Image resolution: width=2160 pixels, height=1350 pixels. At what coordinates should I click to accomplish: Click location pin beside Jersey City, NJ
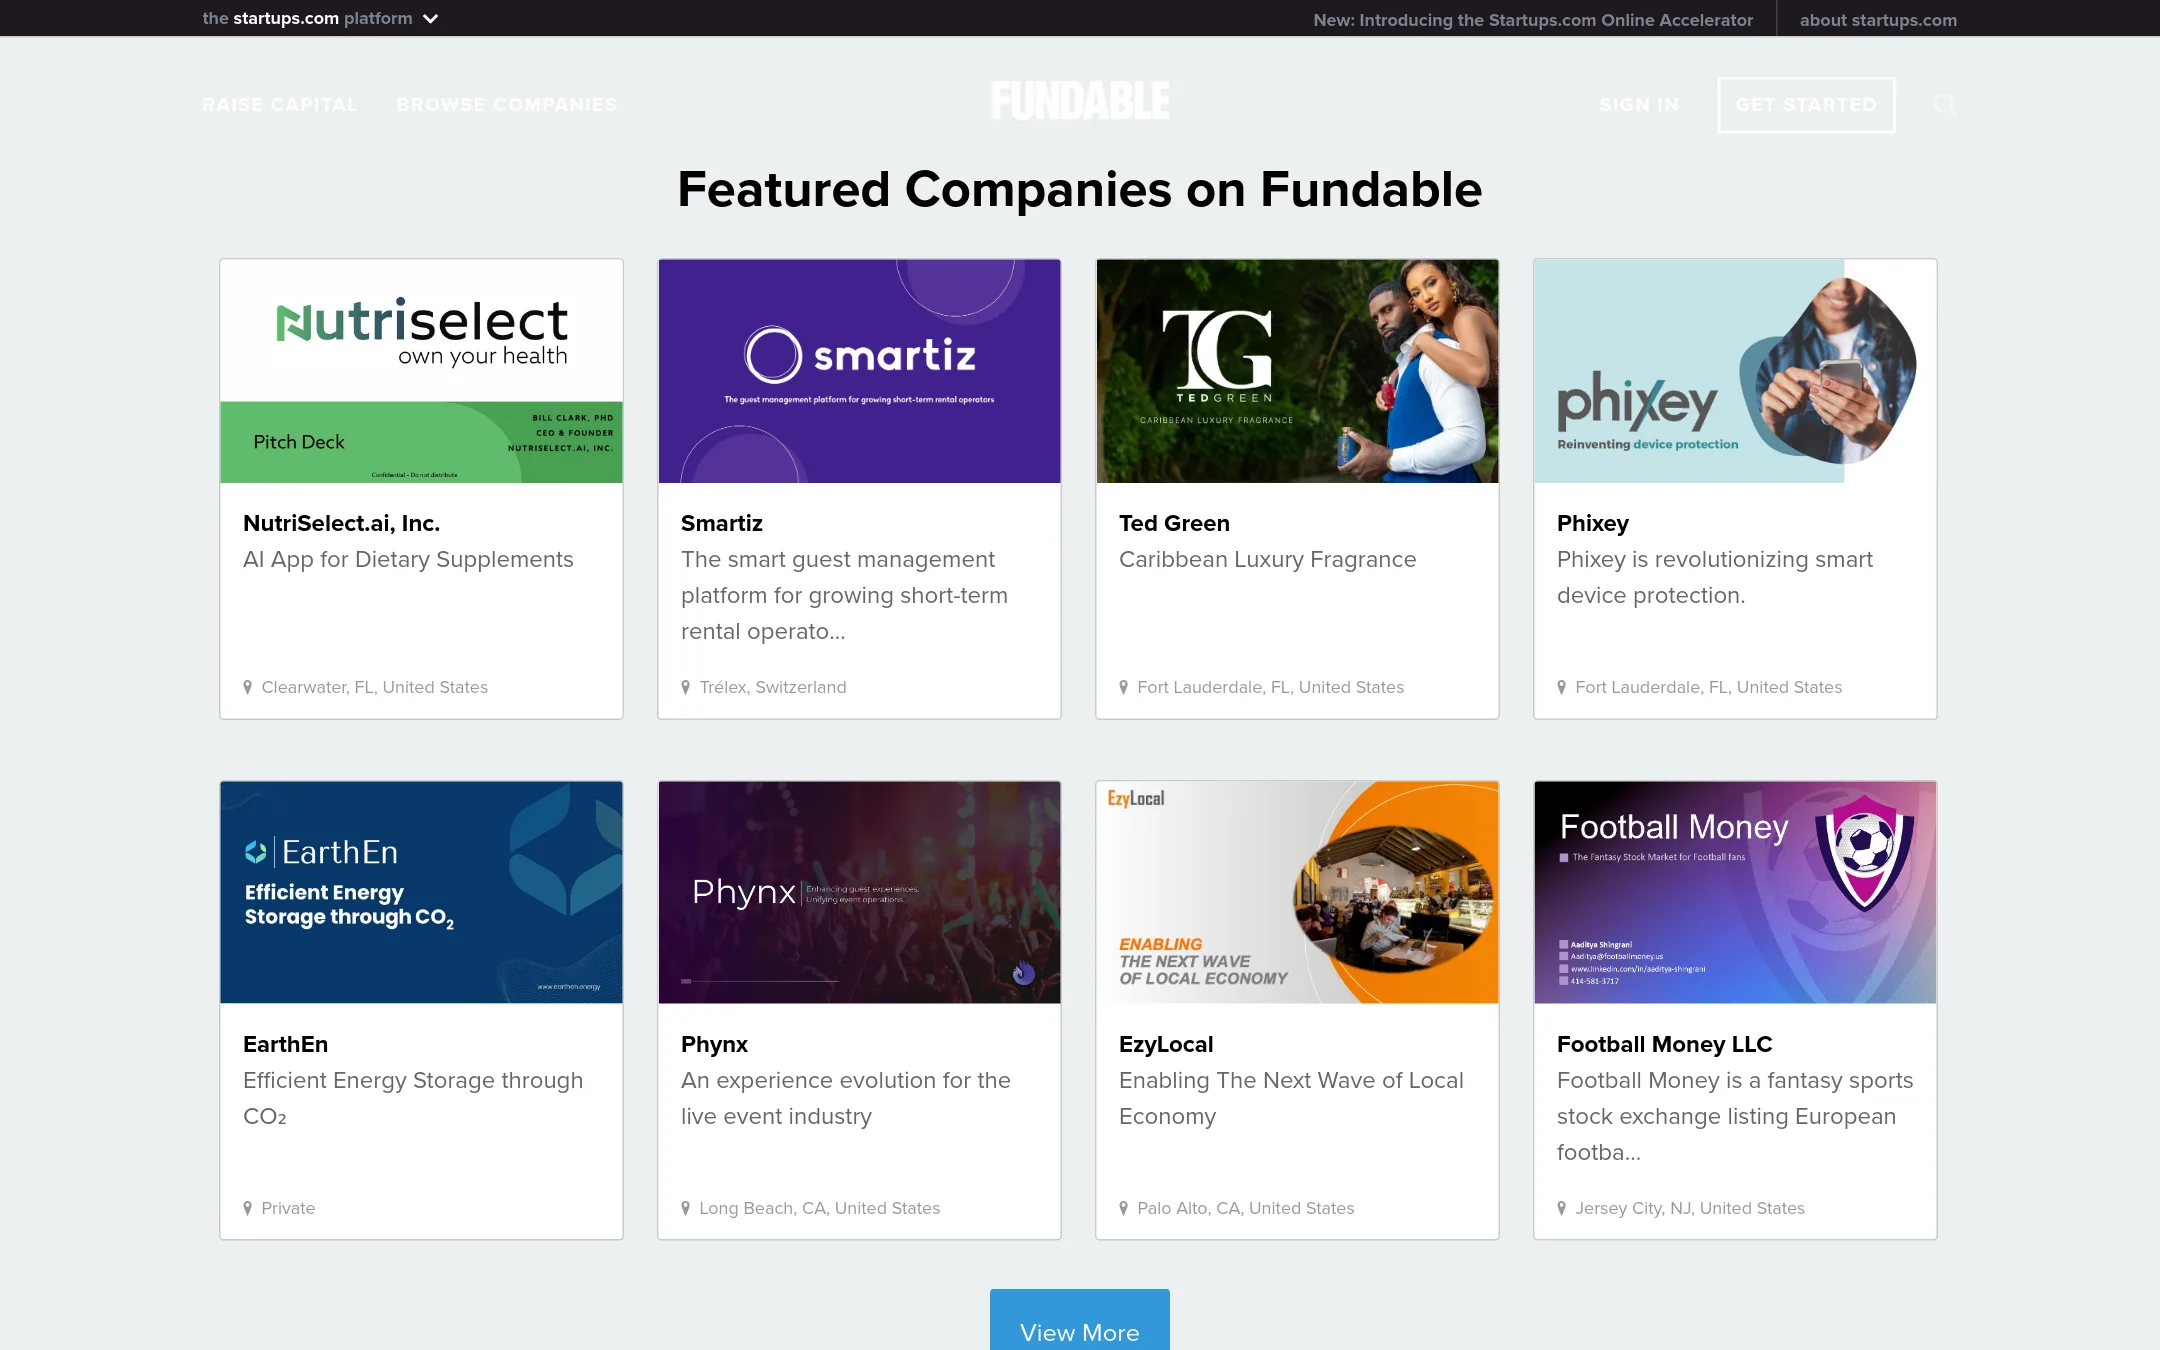1562,1208
